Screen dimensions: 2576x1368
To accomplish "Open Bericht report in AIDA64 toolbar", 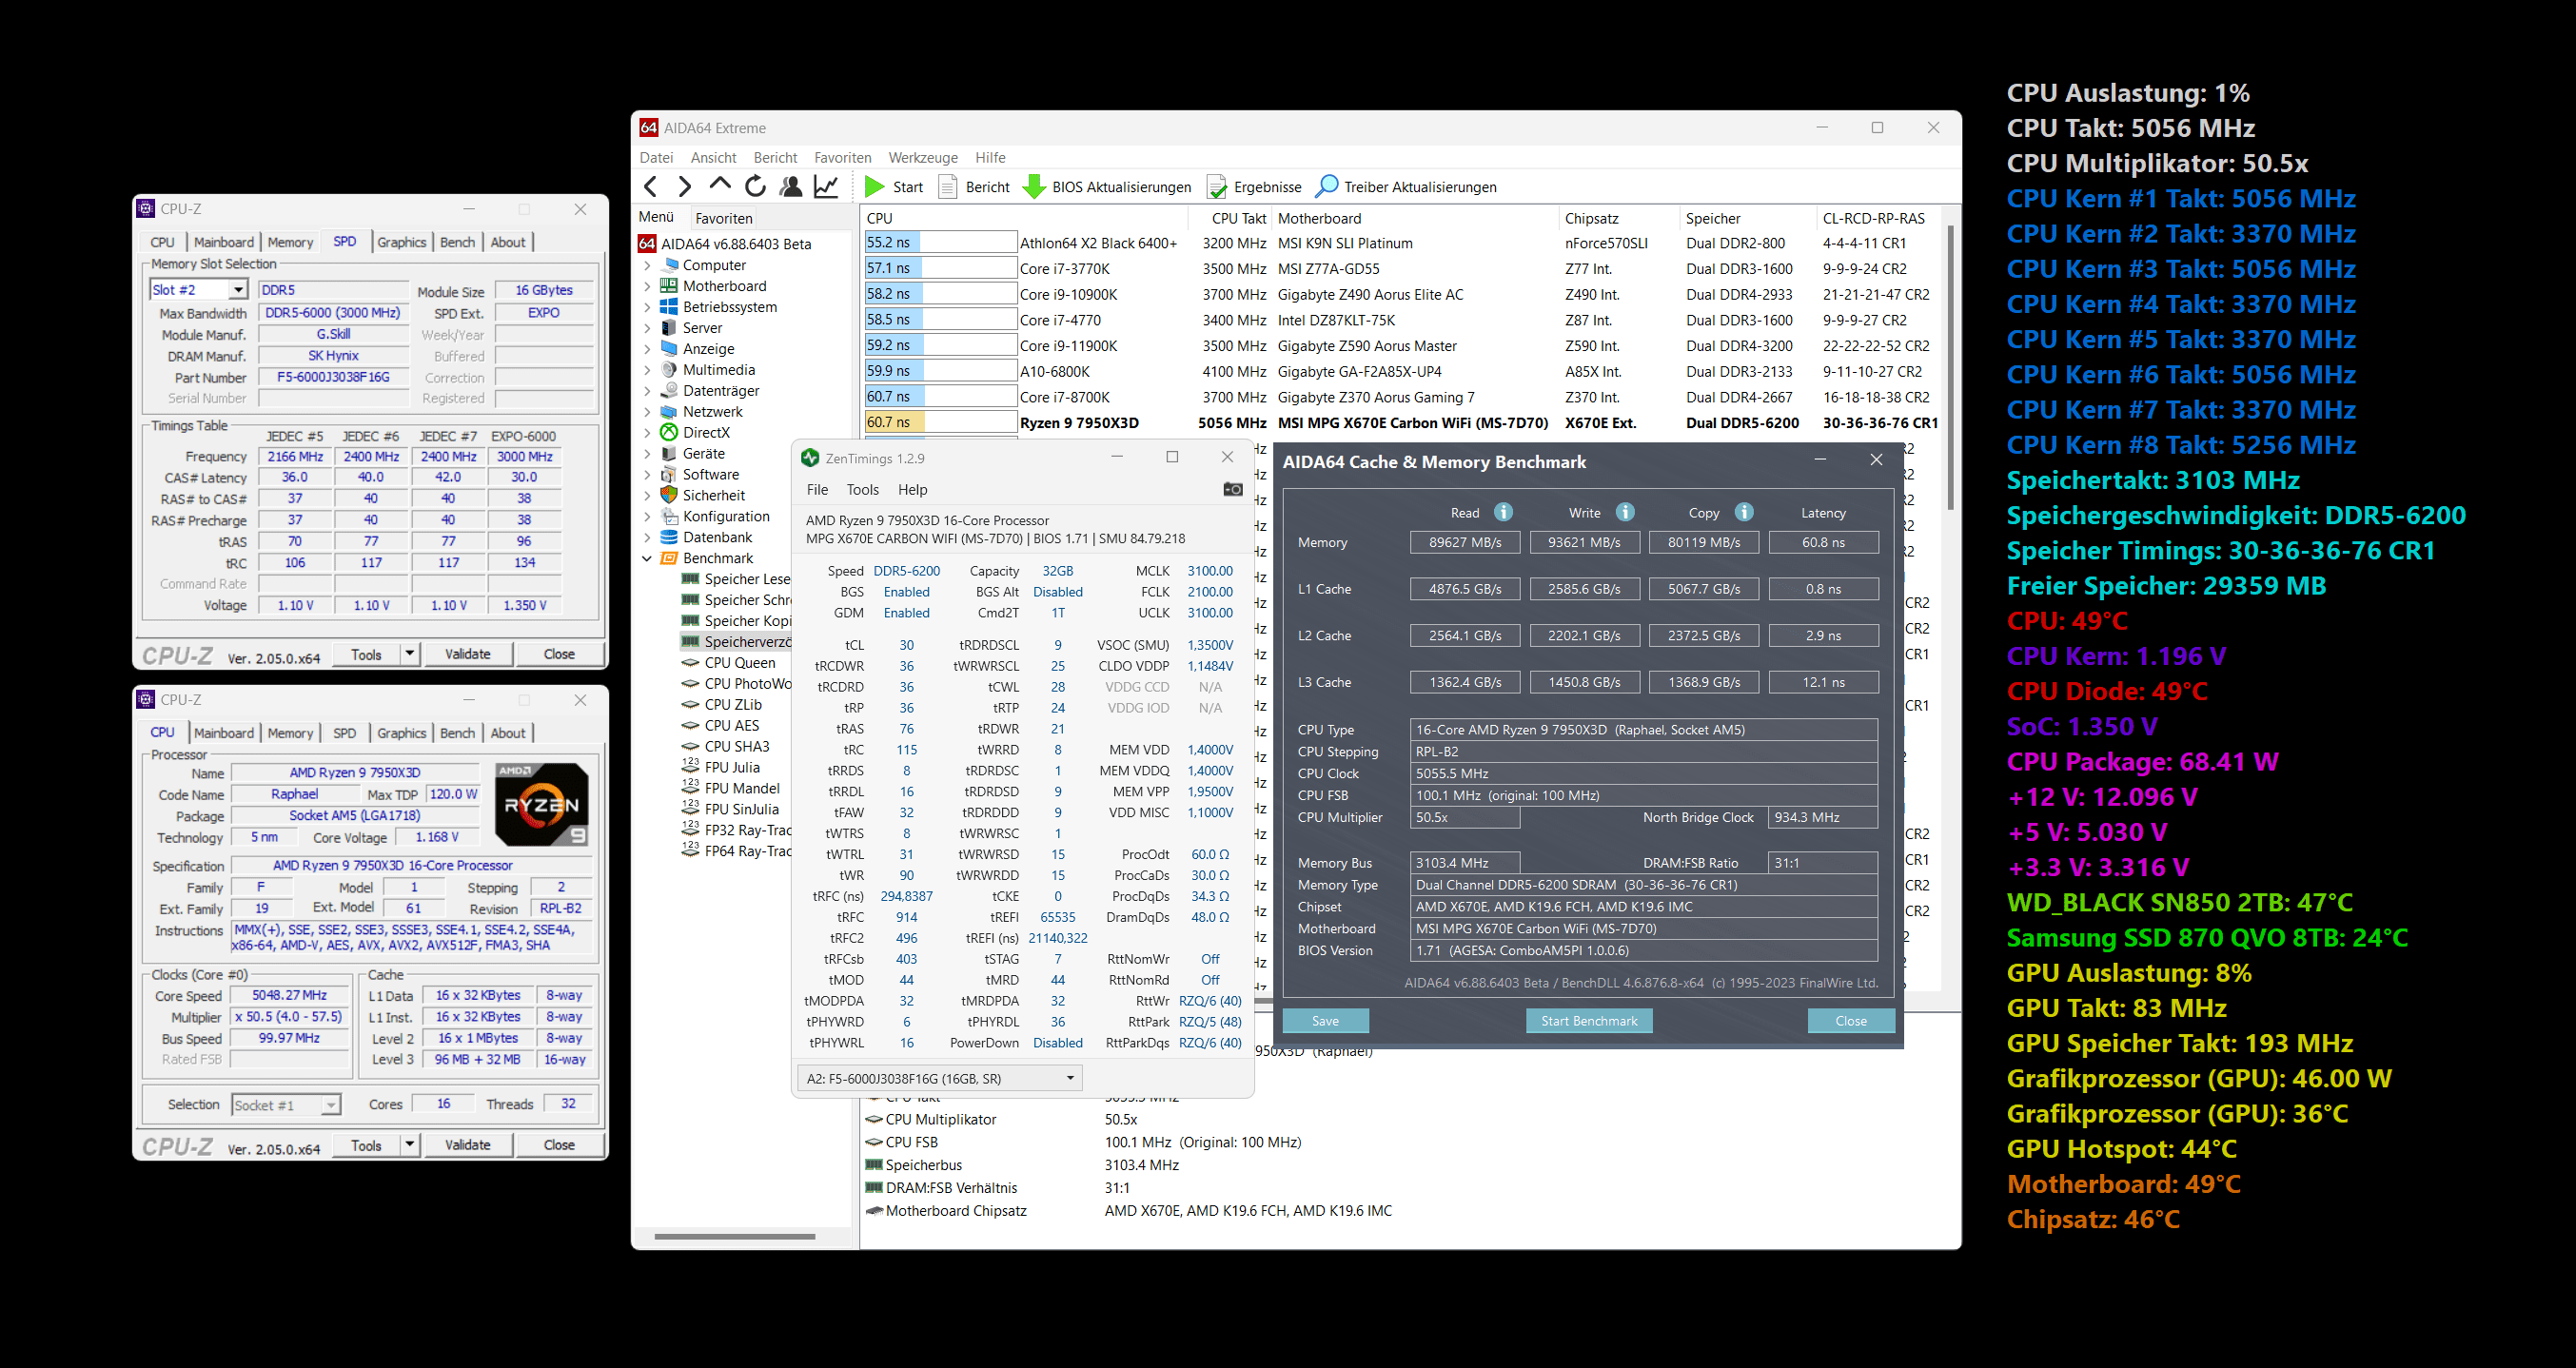I will [974, 187].
